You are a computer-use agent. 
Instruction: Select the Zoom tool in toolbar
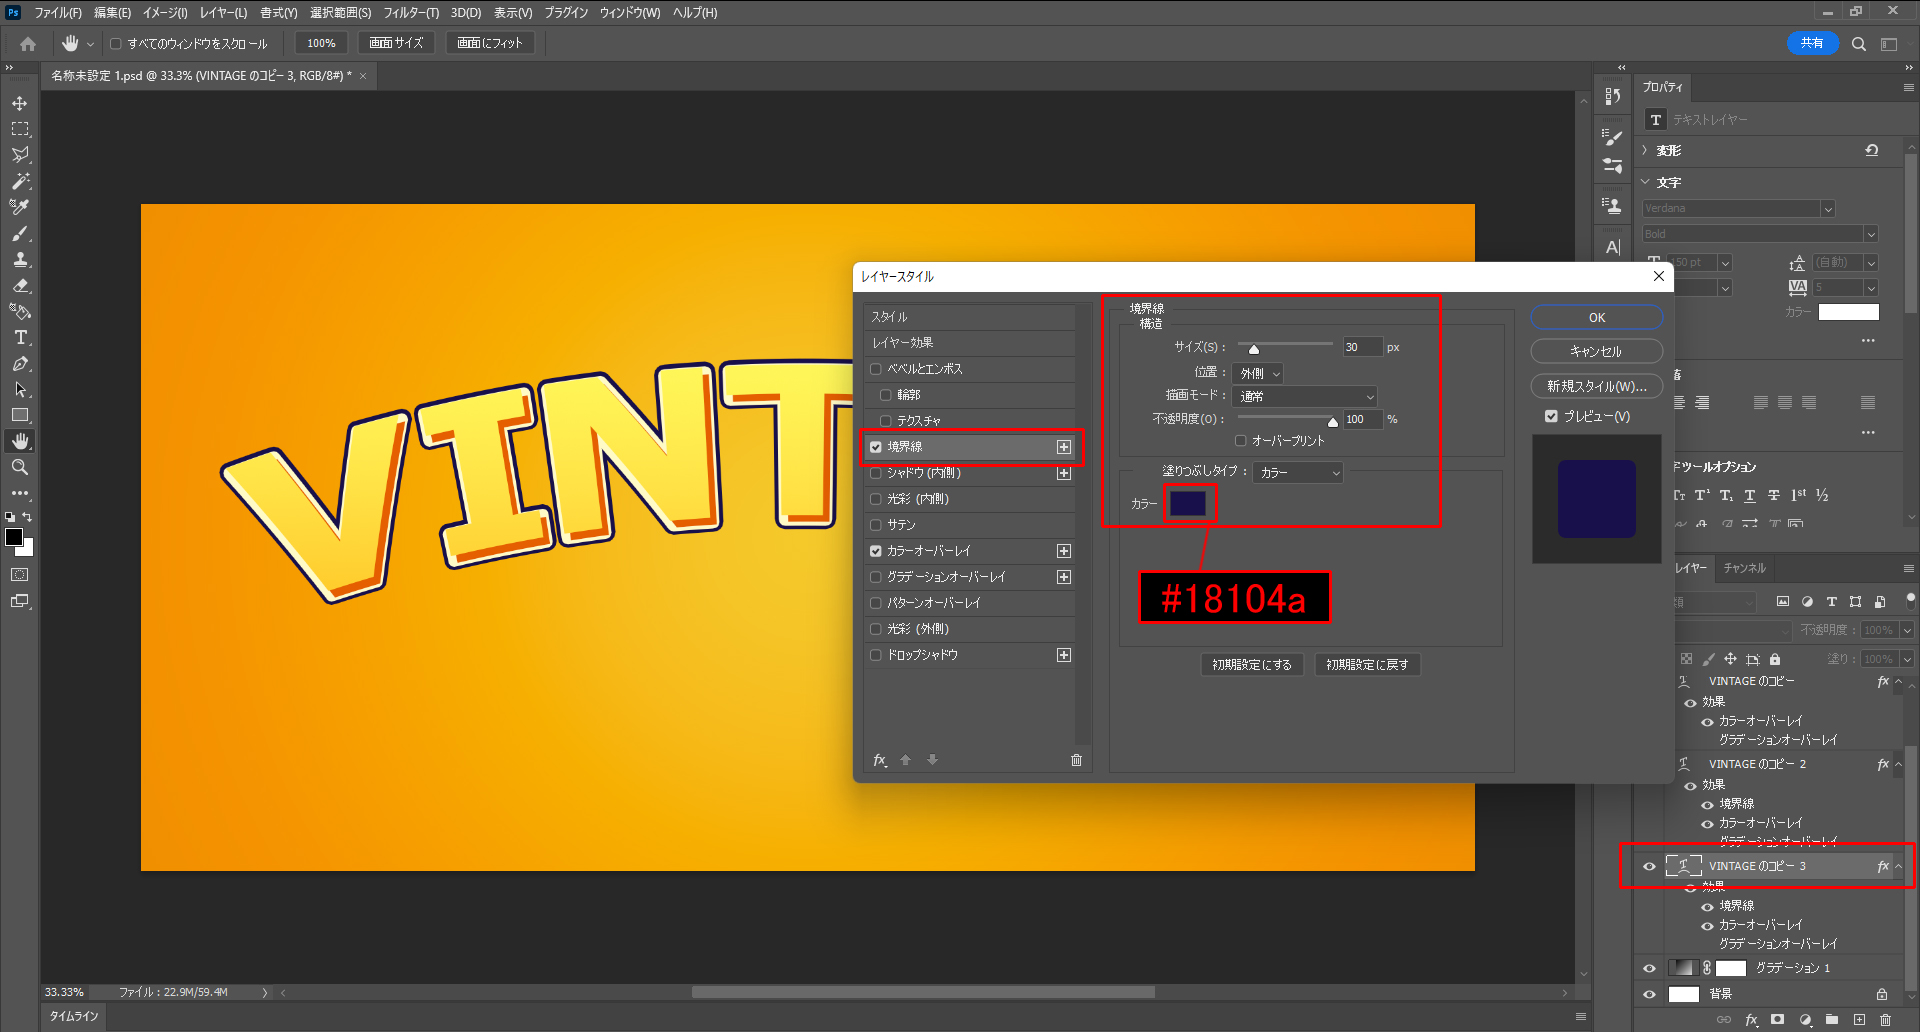tap(20, 467)
